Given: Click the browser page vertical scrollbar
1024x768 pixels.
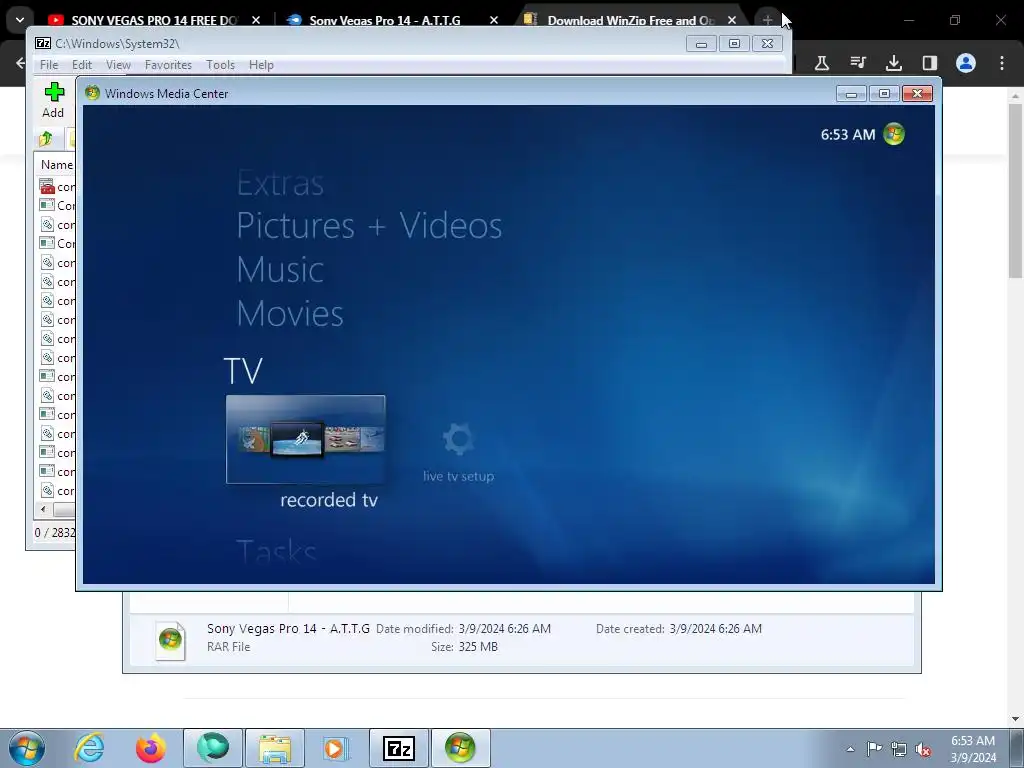Looking at the screenshot, I should pyautogui.click(x=1015, y=189).
